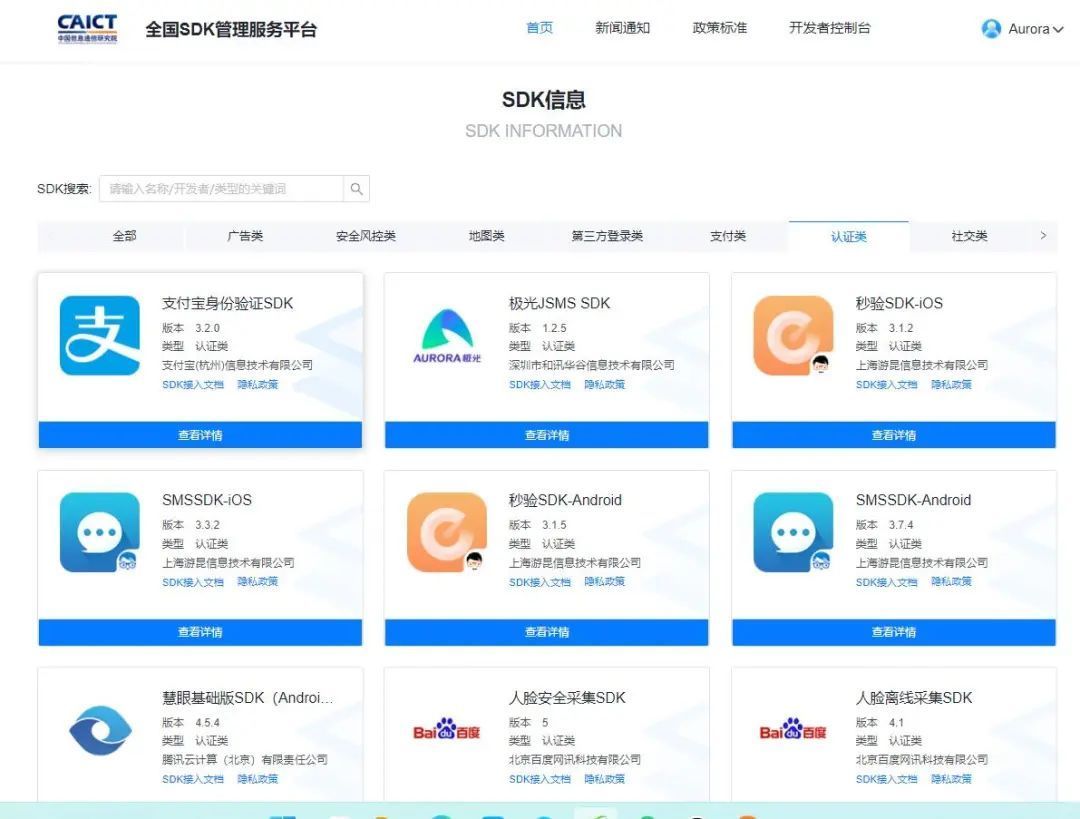Screen dimensions: 1080x819
Task: Open the 首页 navigation item
Action: point(539,28)
